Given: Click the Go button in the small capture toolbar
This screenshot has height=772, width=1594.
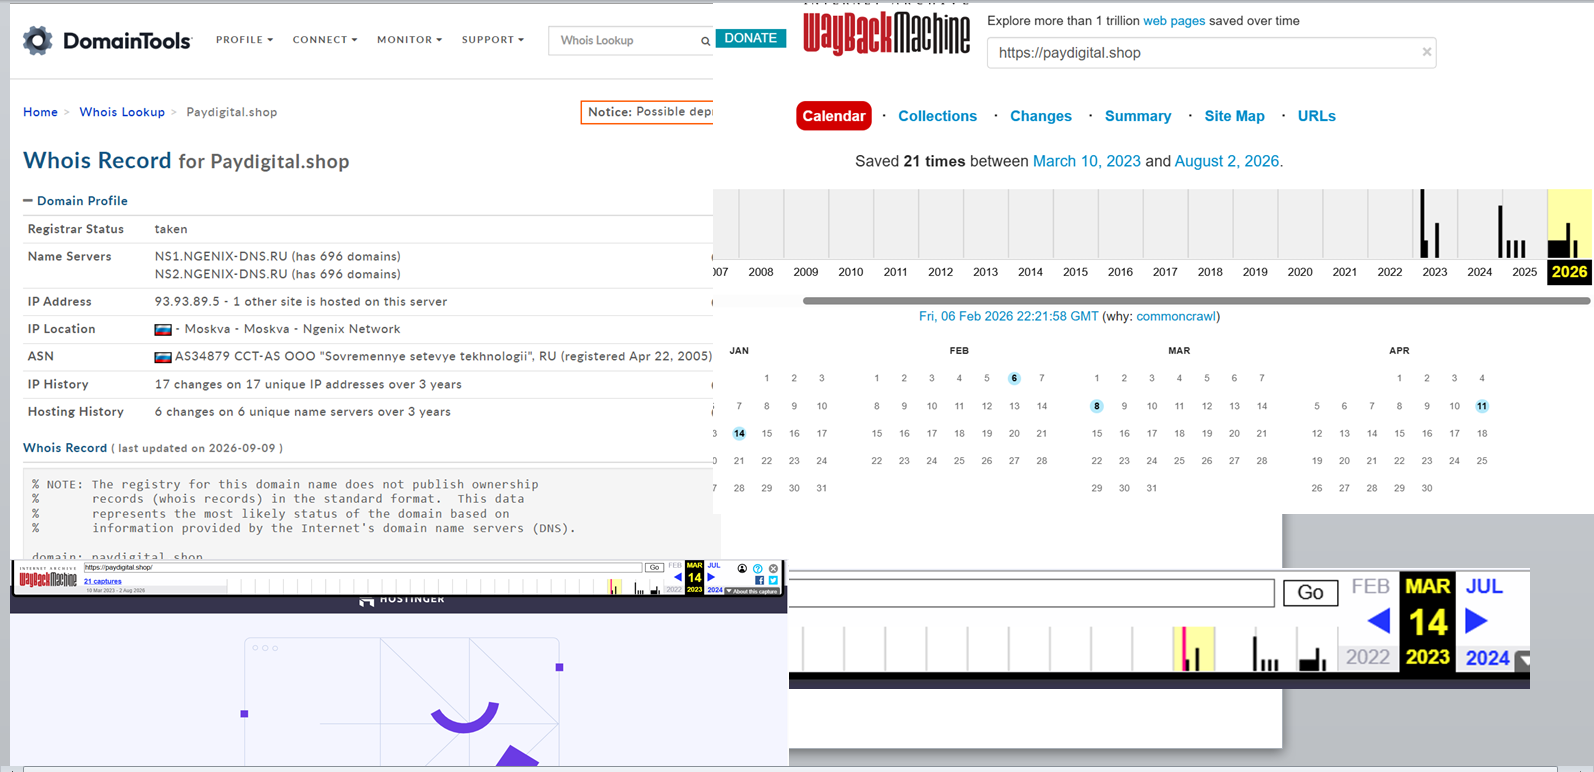Looking at the screenshot, I should (655, 567).
